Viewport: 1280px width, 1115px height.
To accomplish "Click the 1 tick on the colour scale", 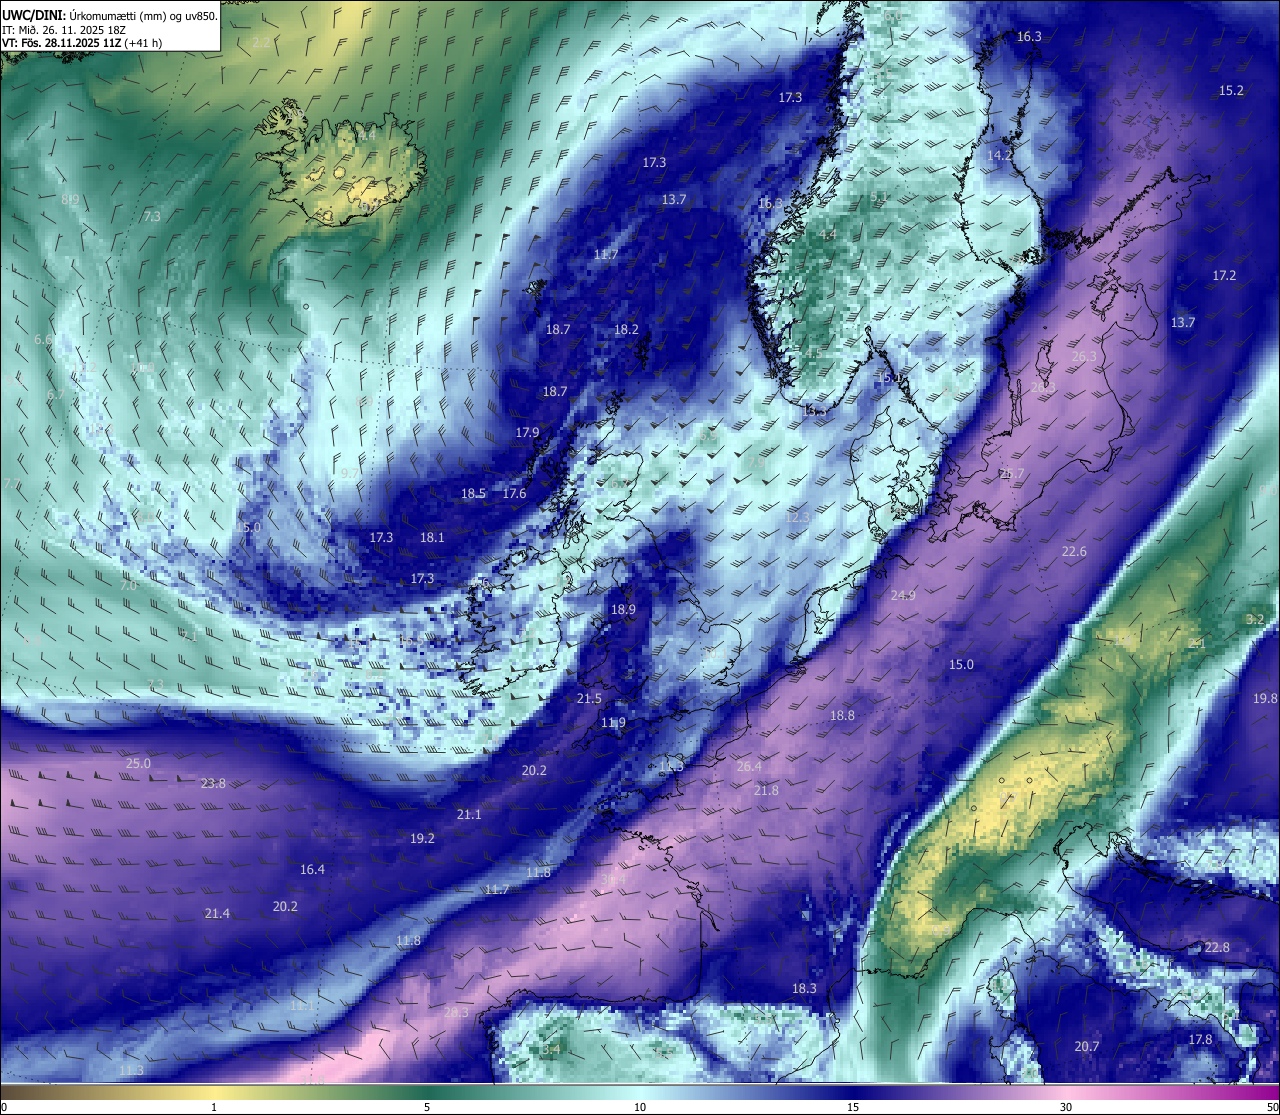I will coord(214,1107).
